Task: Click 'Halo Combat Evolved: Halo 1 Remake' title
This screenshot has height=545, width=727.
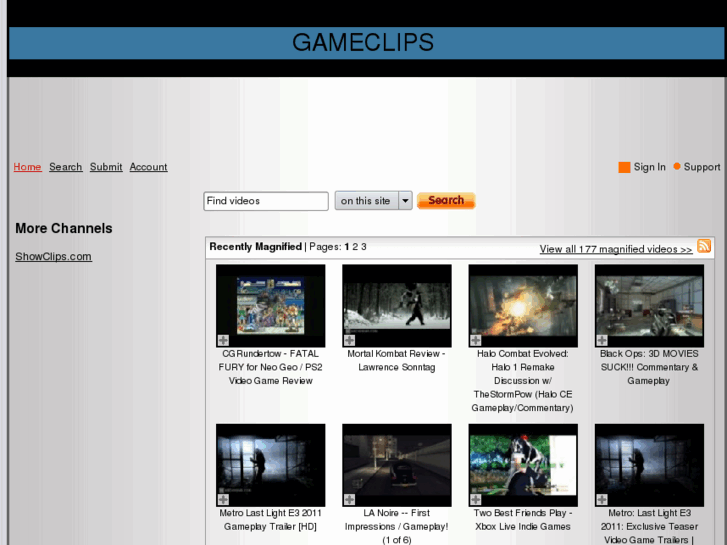Action: point(523,380)
